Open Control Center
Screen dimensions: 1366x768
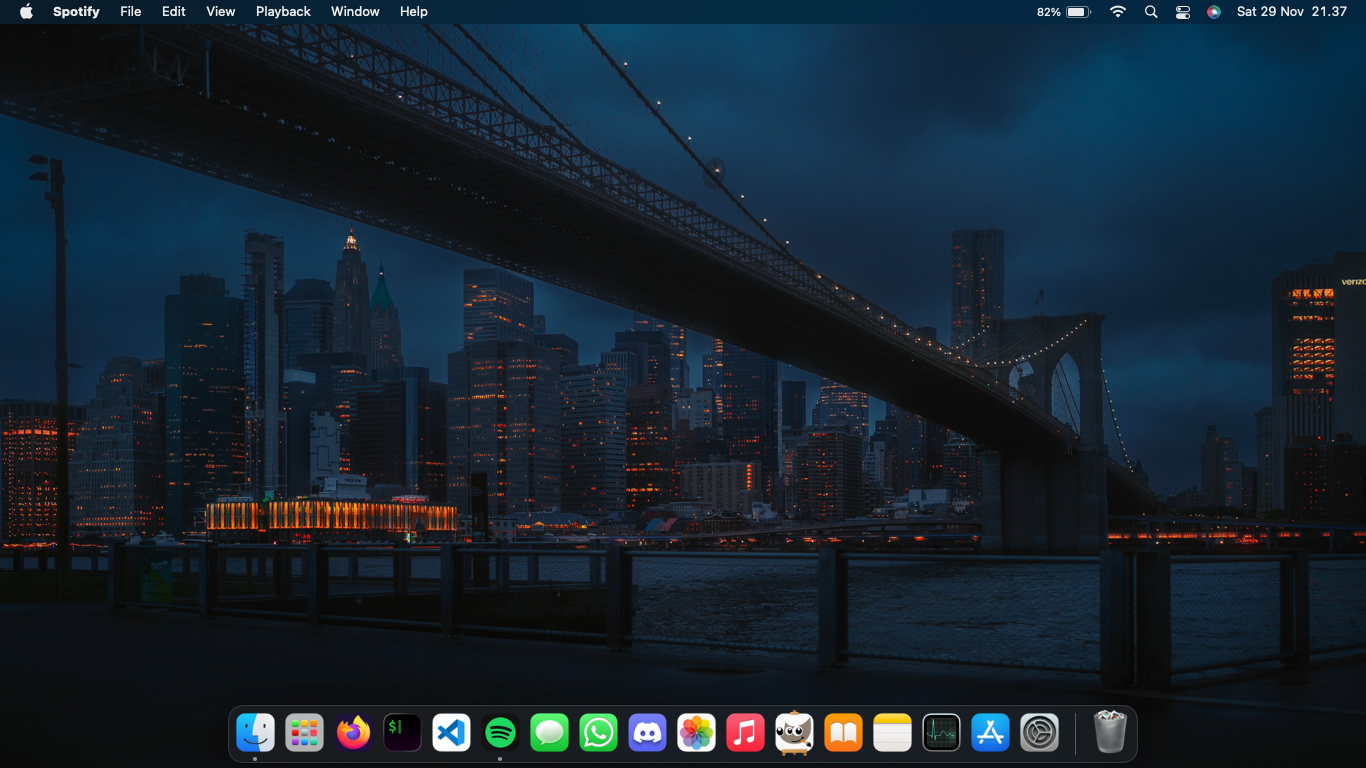tap(1182, 11)
